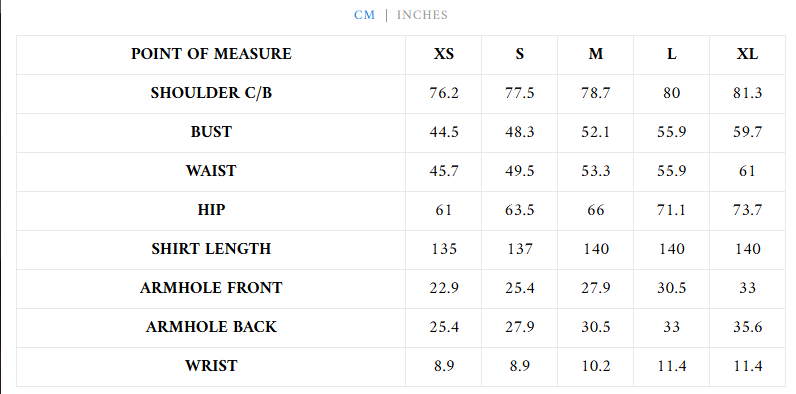The height and width of the screenshot is (394, 796).
Task: Select the WRIST row label
Action: point(211,366)
